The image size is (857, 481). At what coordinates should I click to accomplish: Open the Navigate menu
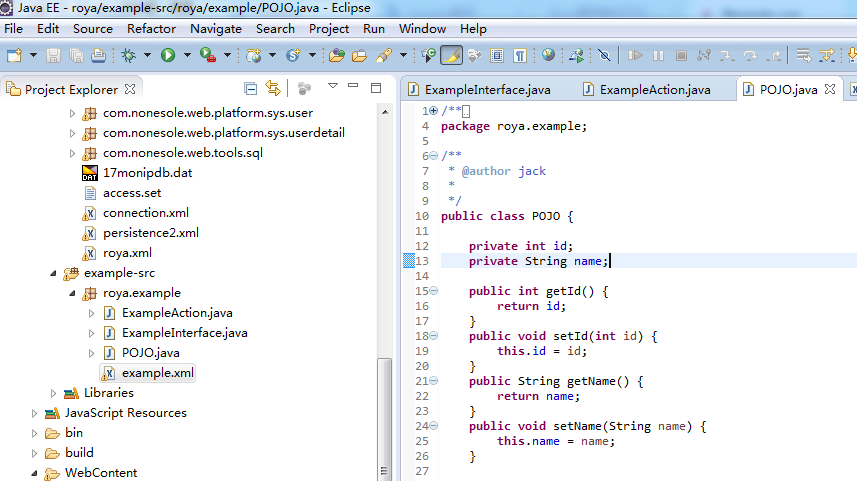pos(216,29)
